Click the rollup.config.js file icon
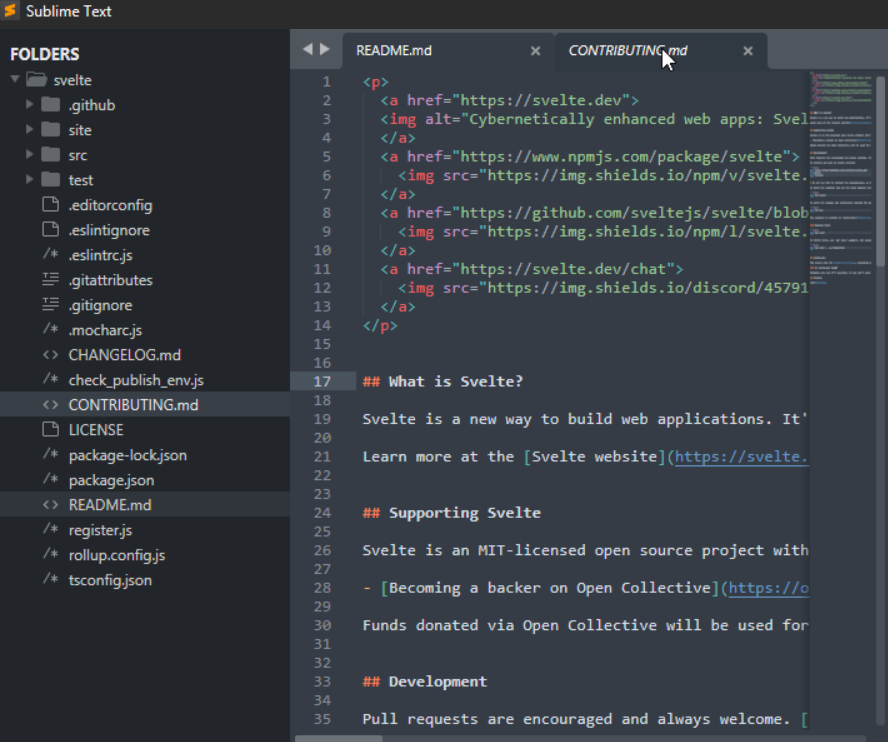Image resolution: width=888 pixels, height=742 pixels. (50, 555)
